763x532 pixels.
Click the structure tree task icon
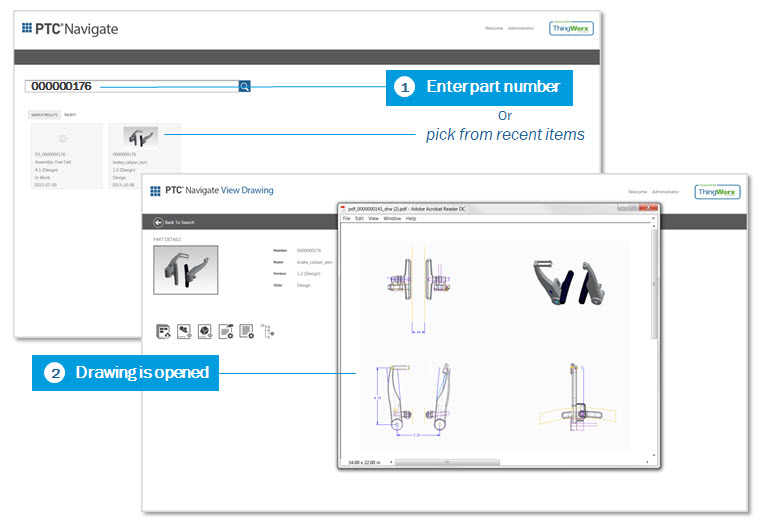[267, 331]
